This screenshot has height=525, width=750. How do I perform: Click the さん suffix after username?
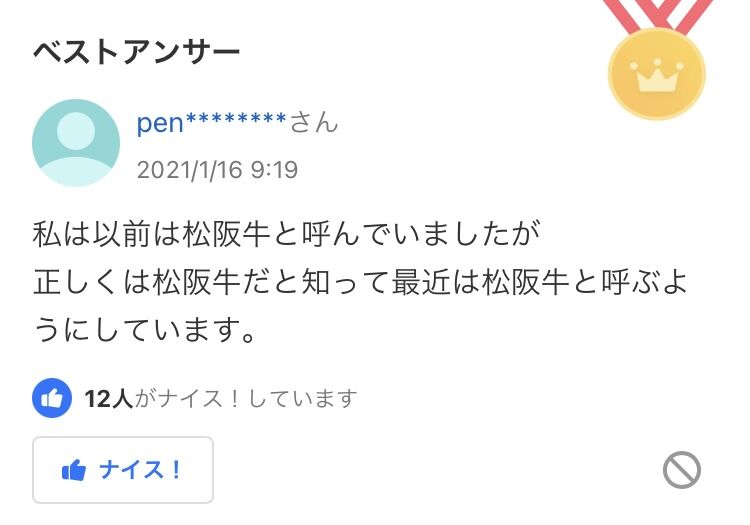tap(314, 124)
